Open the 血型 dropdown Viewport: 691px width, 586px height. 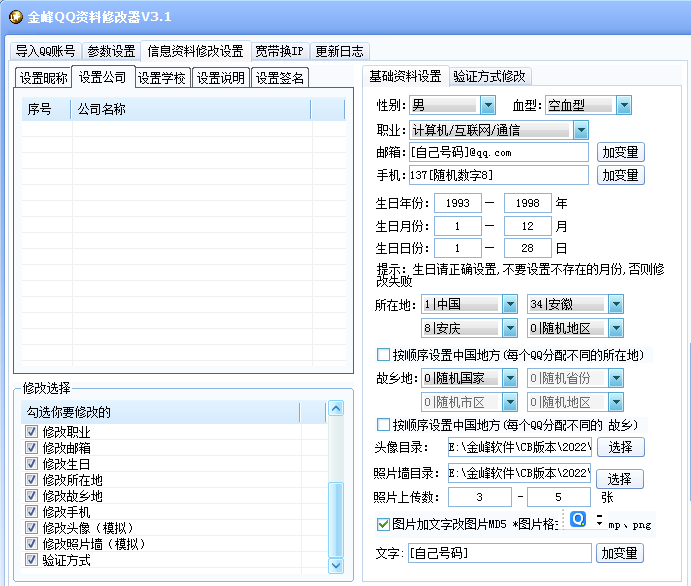[624, 105]
